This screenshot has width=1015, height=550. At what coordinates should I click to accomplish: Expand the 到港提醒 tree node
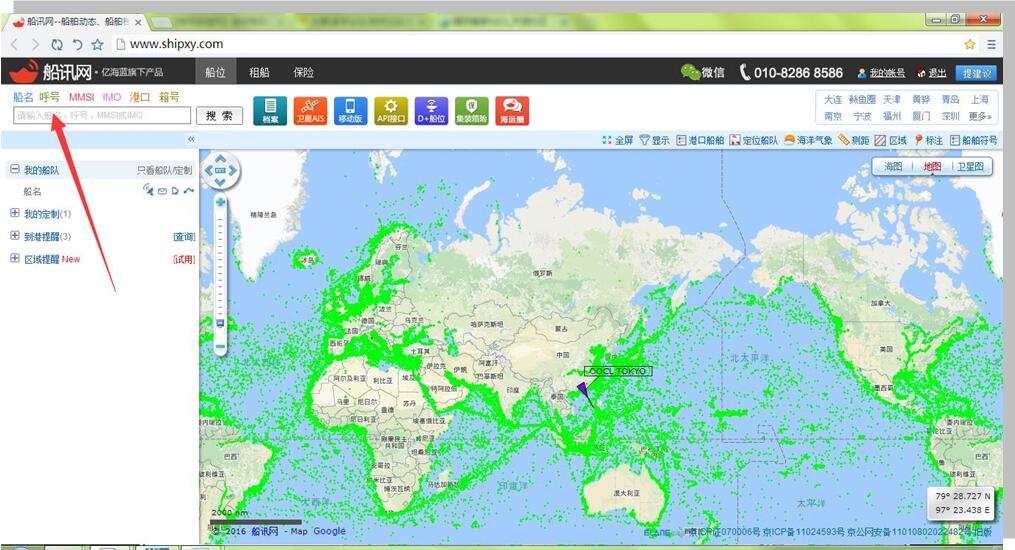(x=15, y=236)
